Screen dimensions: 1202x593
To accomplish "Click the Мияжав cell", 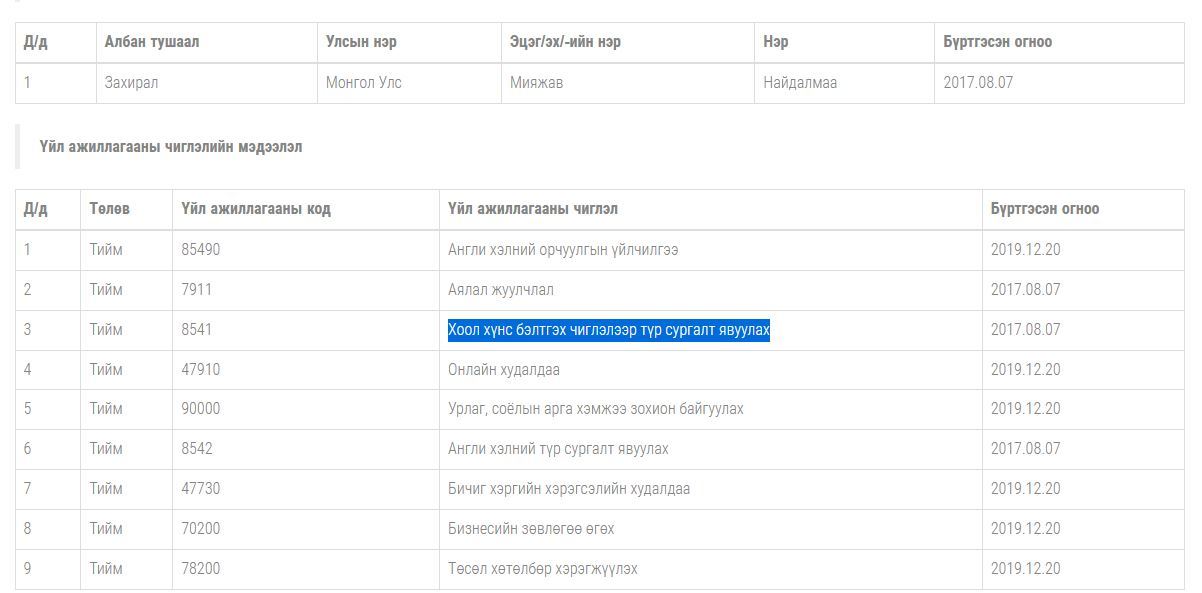I will click(x=536, y=83).
